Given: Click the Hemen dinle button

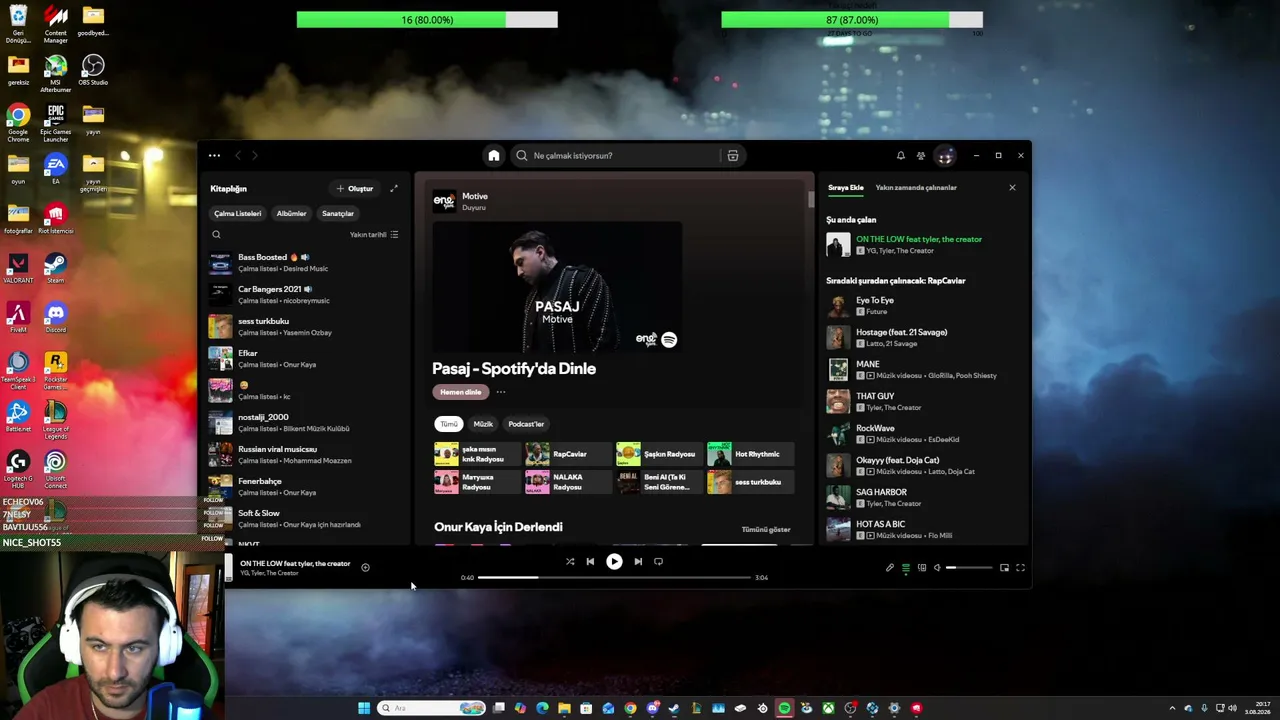Looking at the screenshot, I should pyautogui.click(x=460, y=392).
